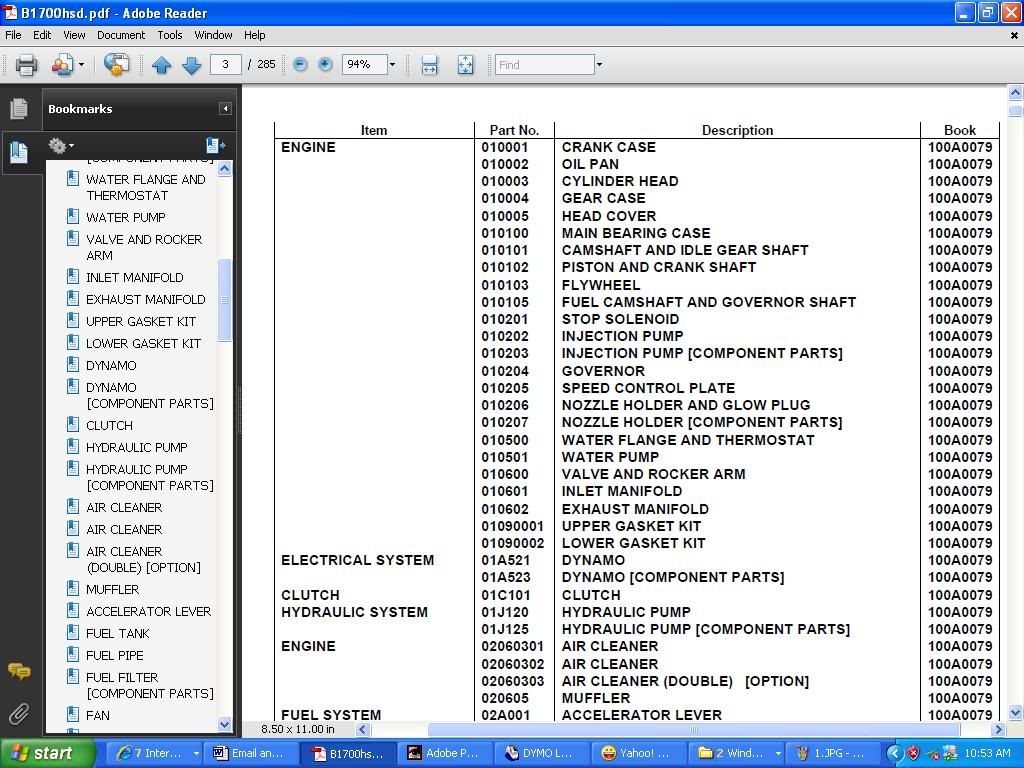1024x768 pixels.
Task: Click the CRANK CASE description text
Action: pos(609,148)
